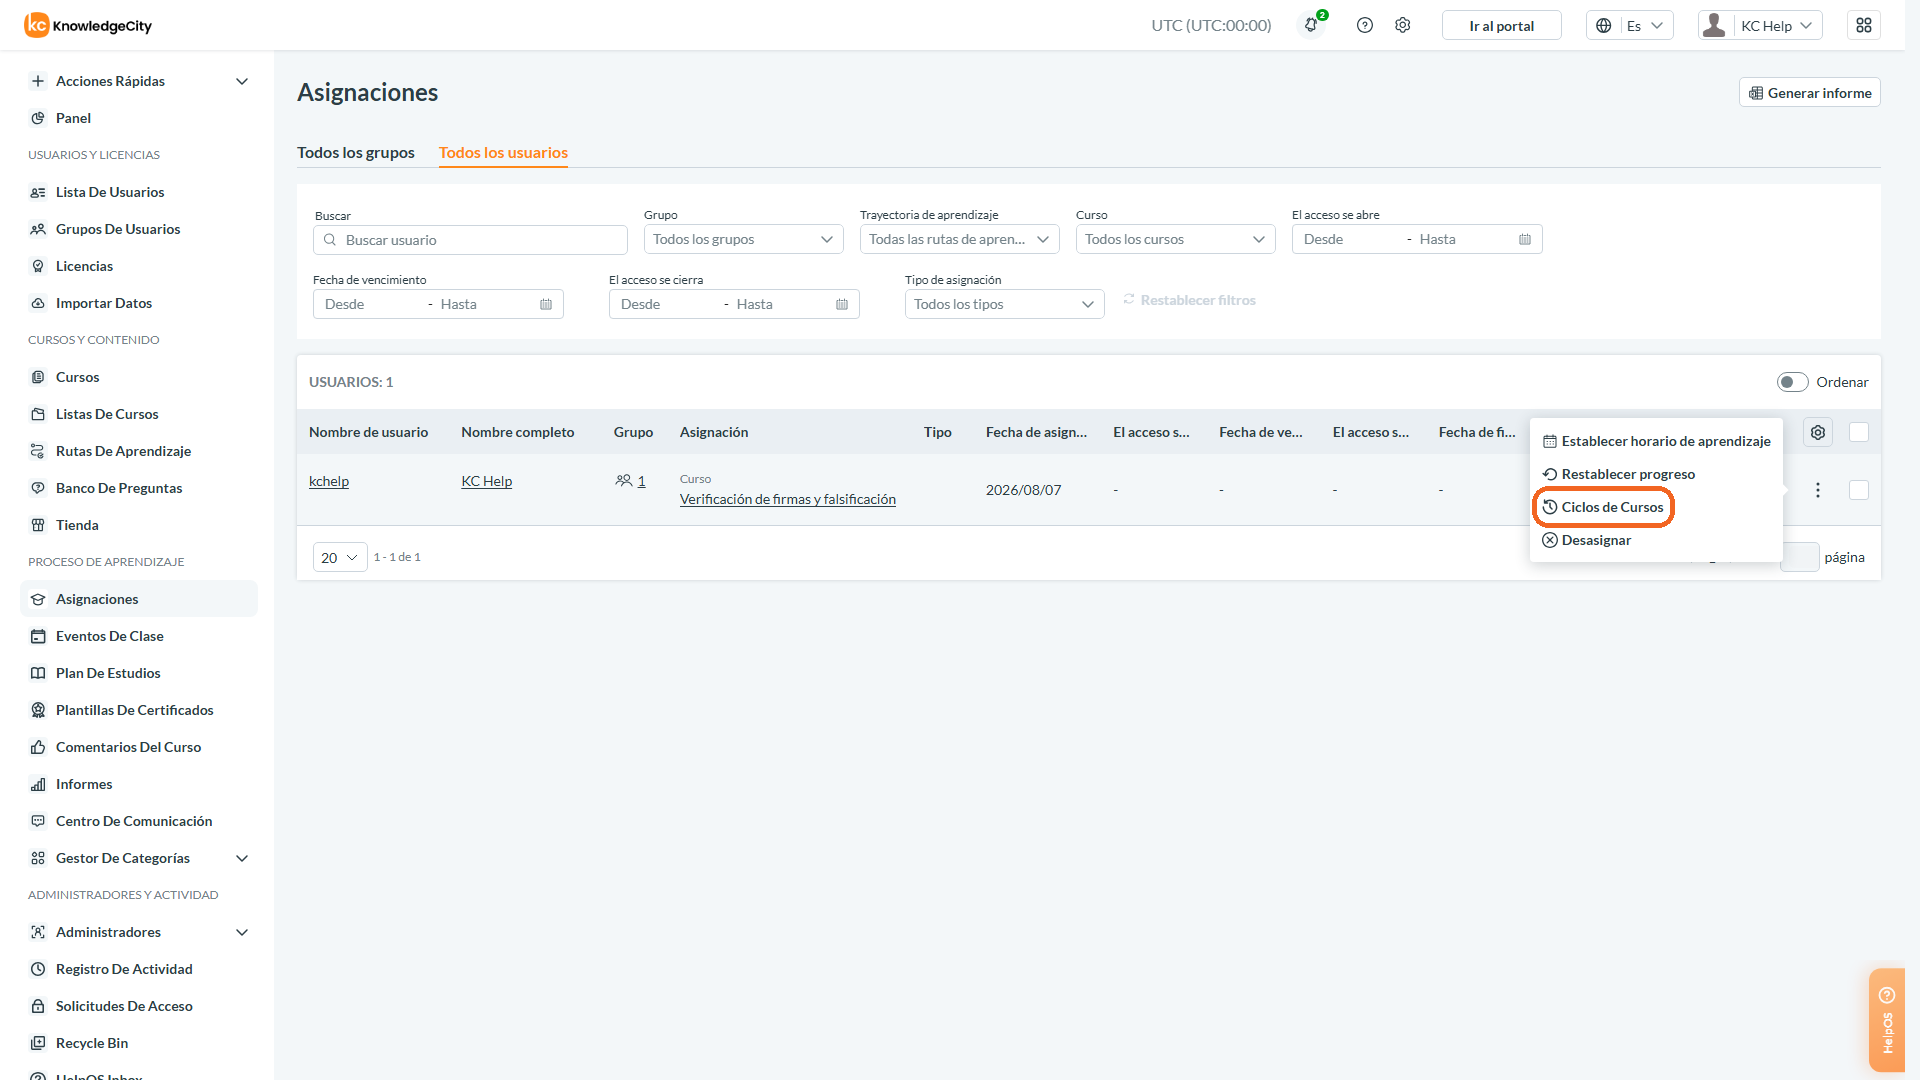
Task: Choose Ciclos de Cursos menu option
Action: click(x=1603, y=507)
